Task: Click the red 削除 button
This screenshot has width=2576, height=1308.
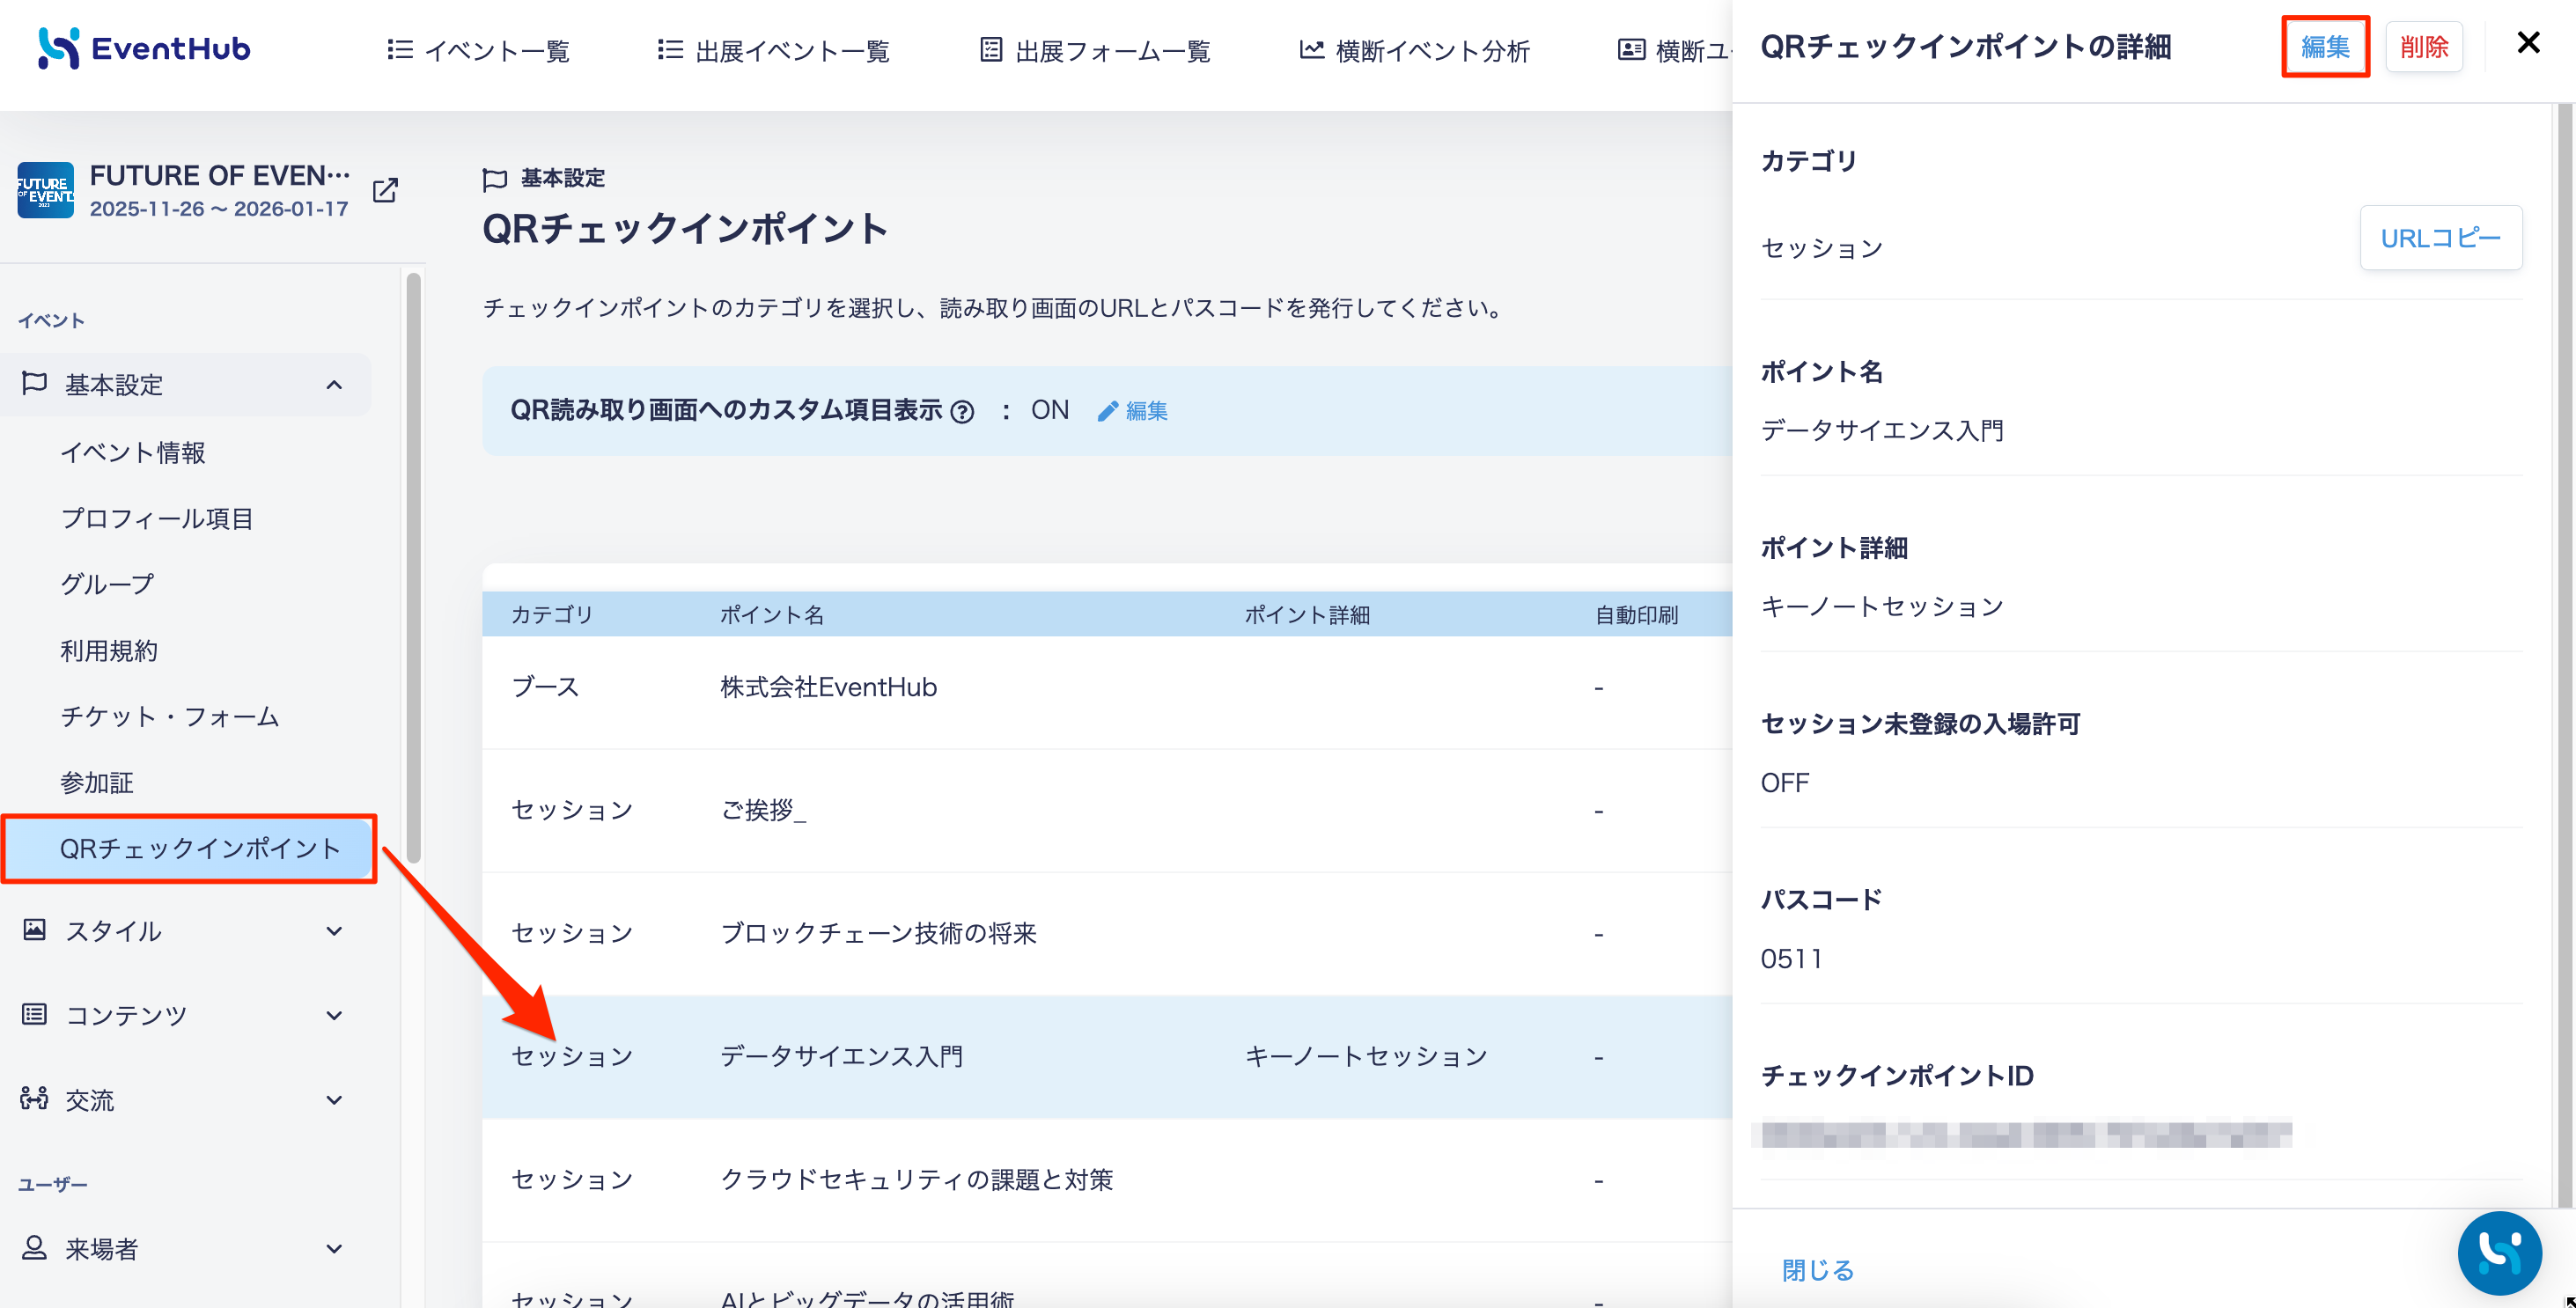Action: (x=2424, y=46)
